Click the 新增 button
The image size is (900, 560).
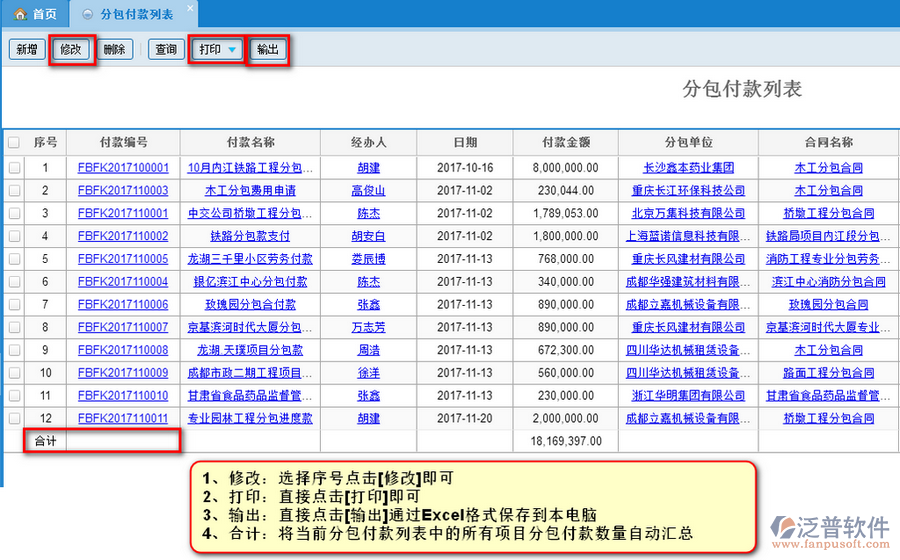[x=27, y=49]
